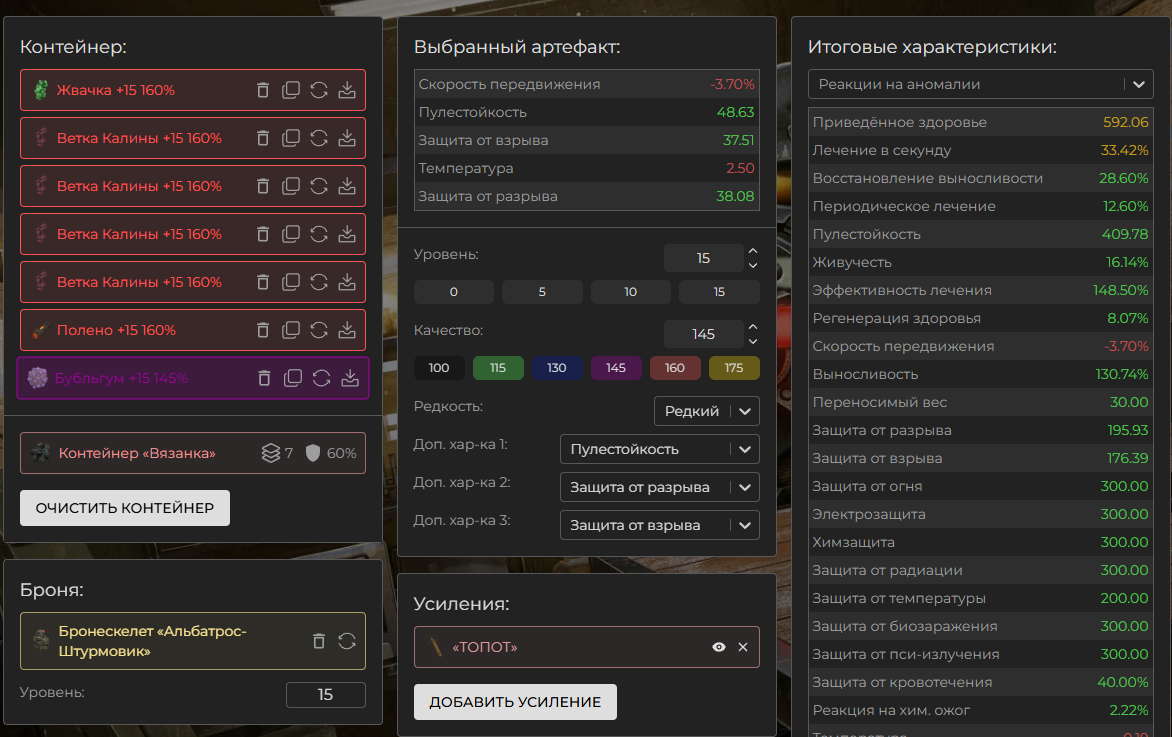Set artifact level preset to 10
The image size is (1172, 737).
pyautogui.click(x=630, y=292)
